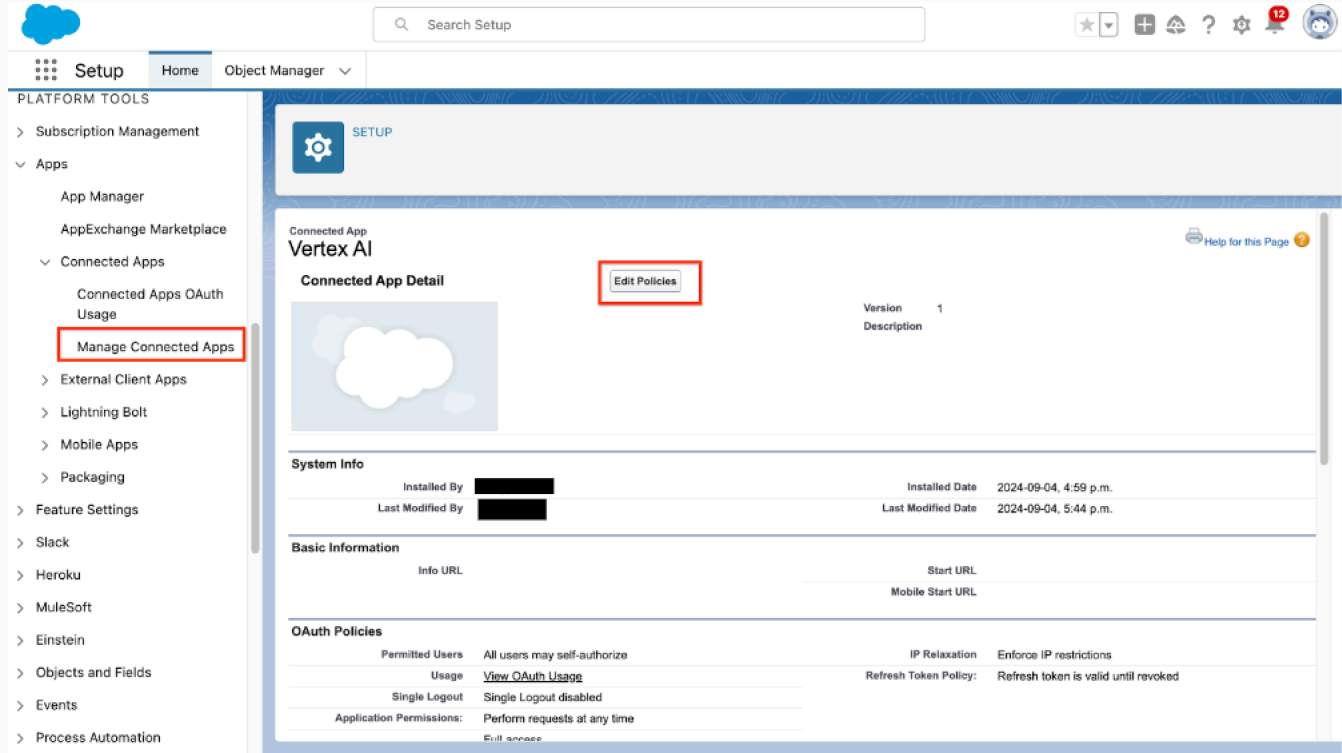The image size is (1342, 753).
Task: Print using the printer icon
Action: [x=1194, y=235]
